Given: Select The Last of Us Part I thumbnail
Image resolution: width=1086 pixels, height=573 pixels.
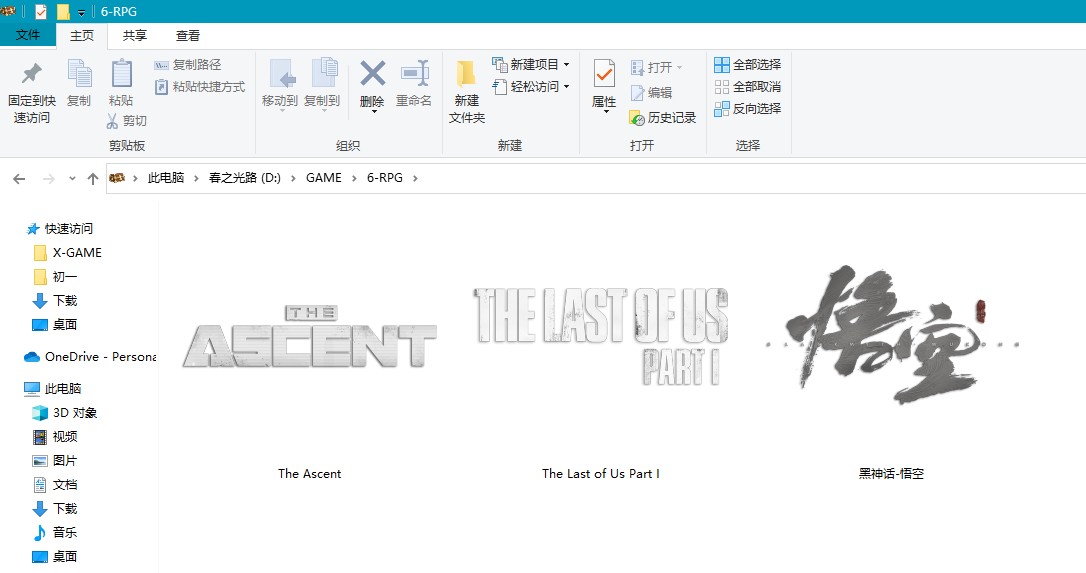Looking at the screenshot, I should click(x=600, y=337).
